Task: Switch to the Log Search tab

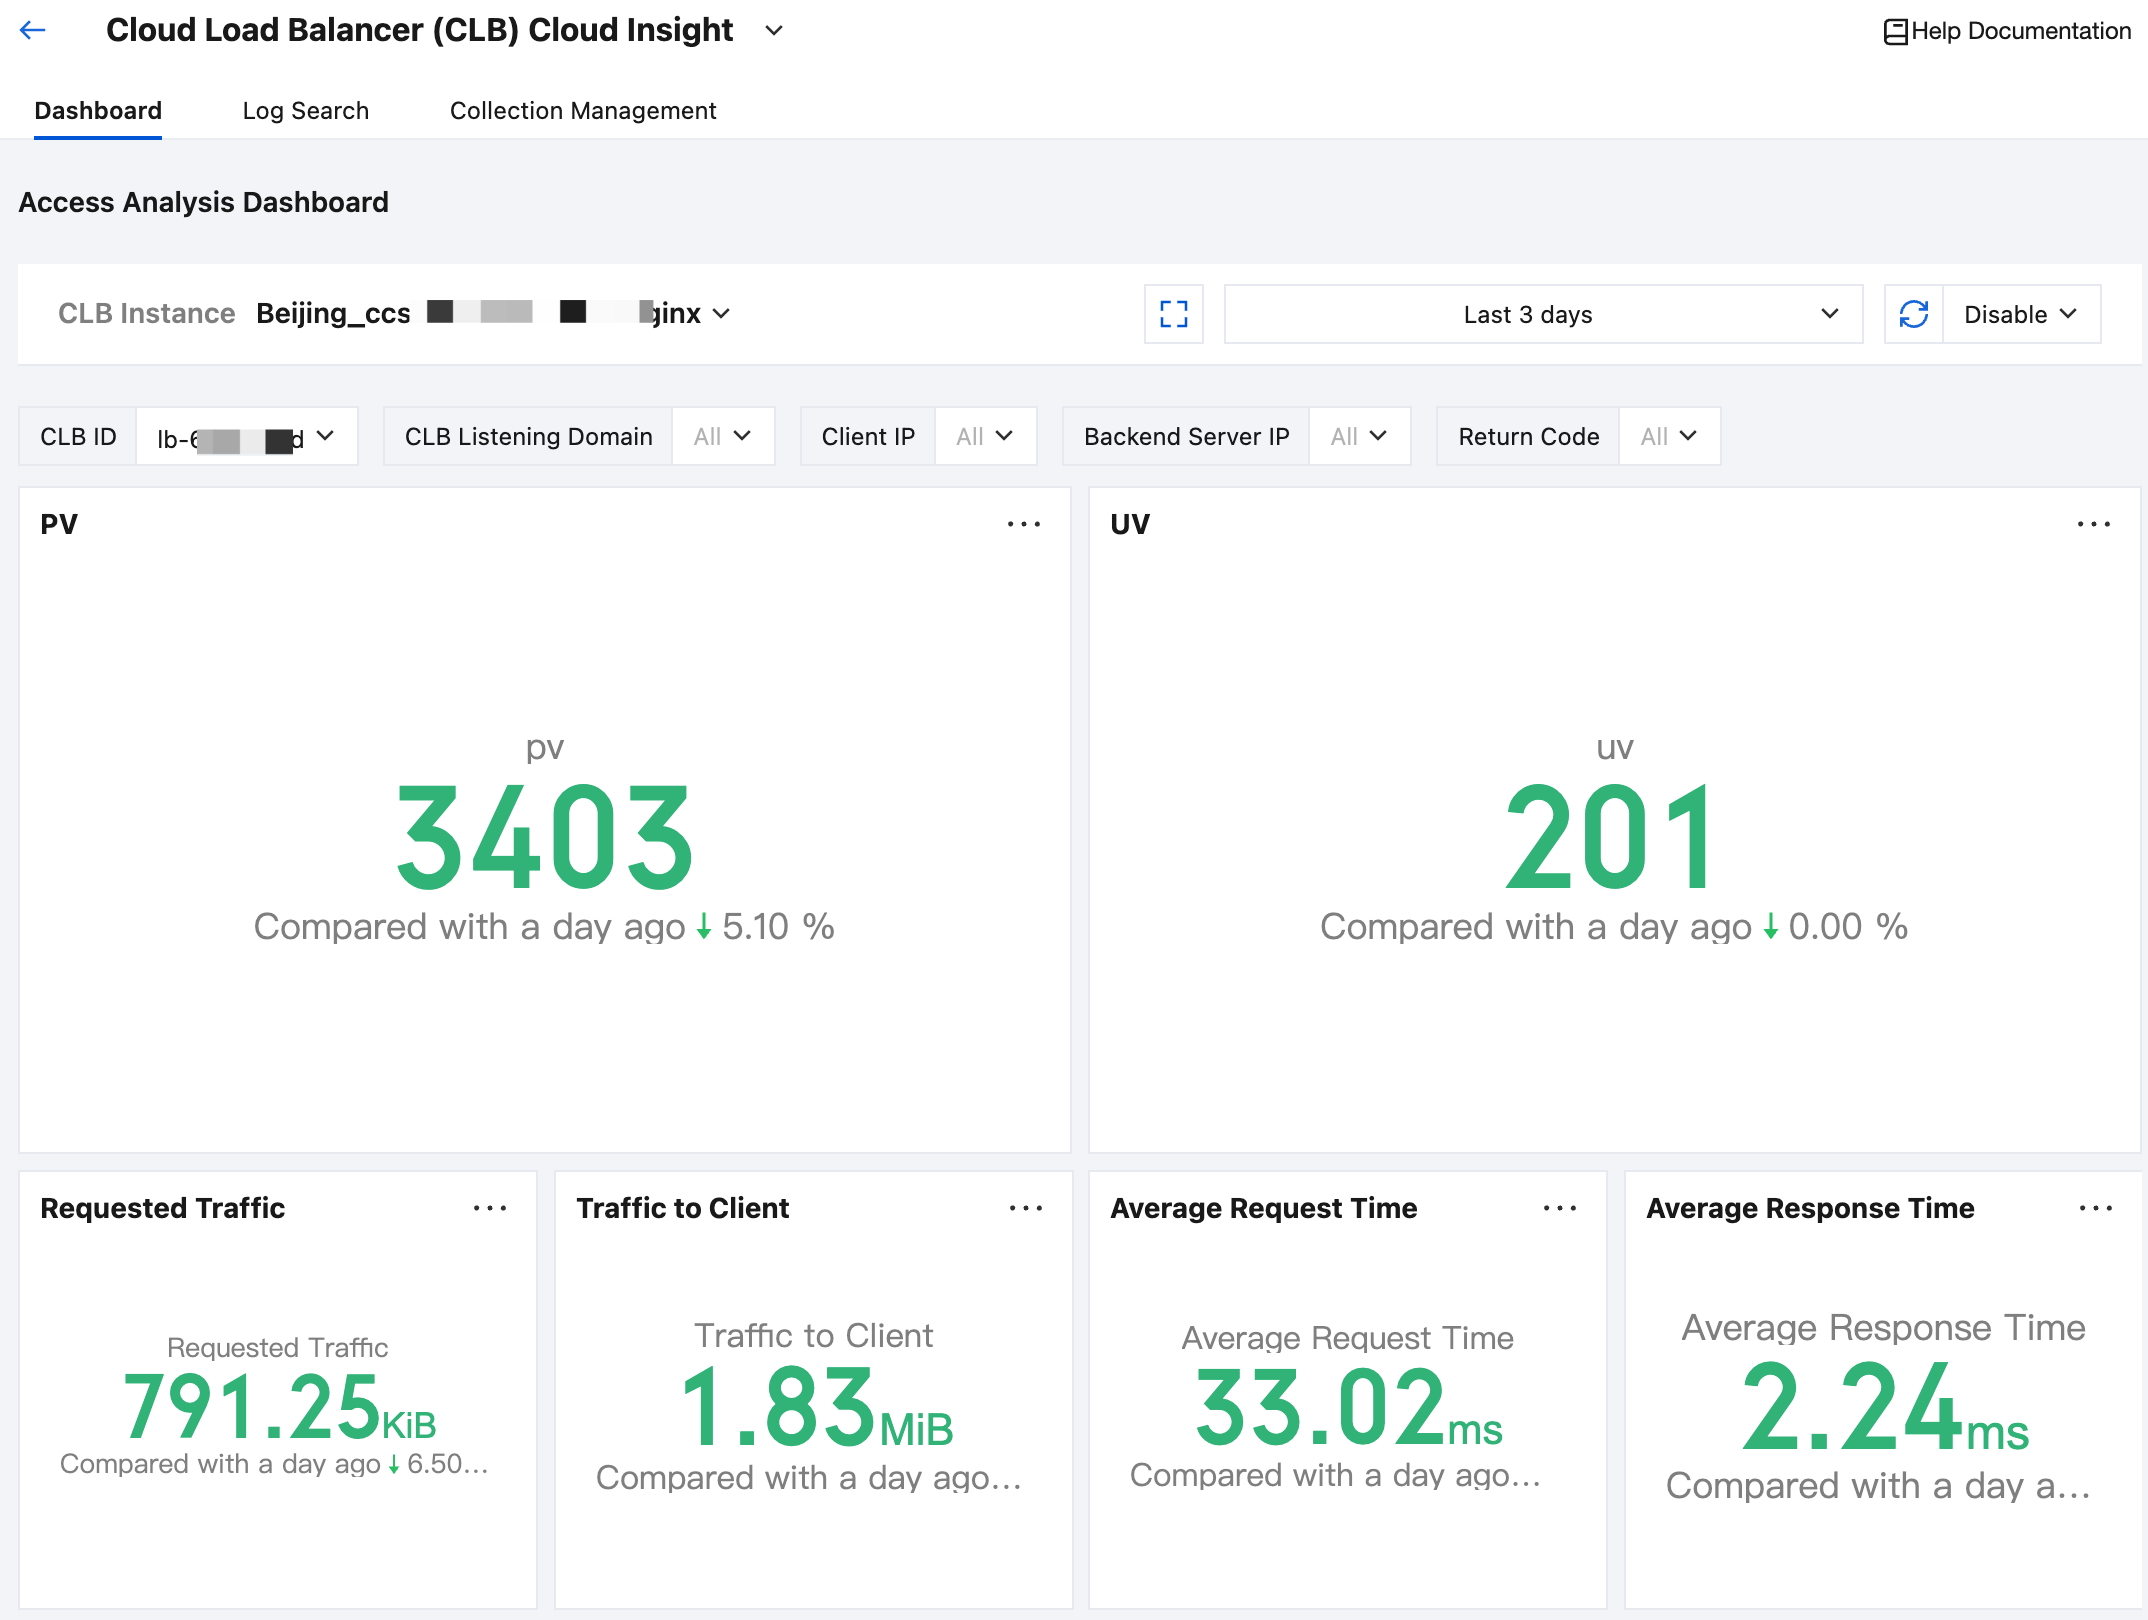Action: [305, 110]
